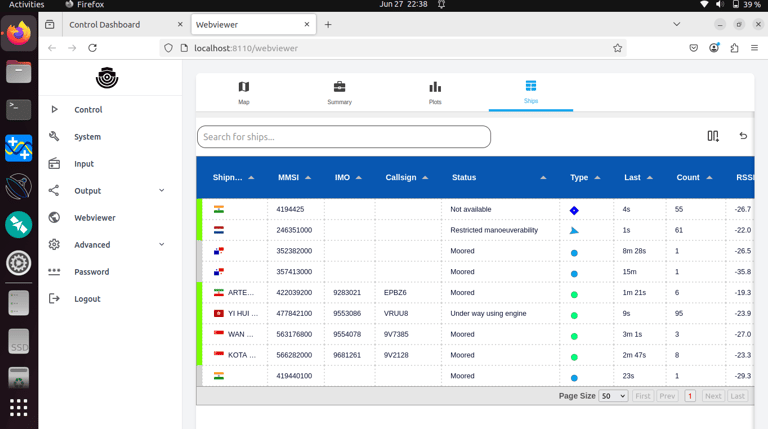768x429 pixels.
Task: Expand the Advanced submenu chevron
Action: tap(162, 244)
